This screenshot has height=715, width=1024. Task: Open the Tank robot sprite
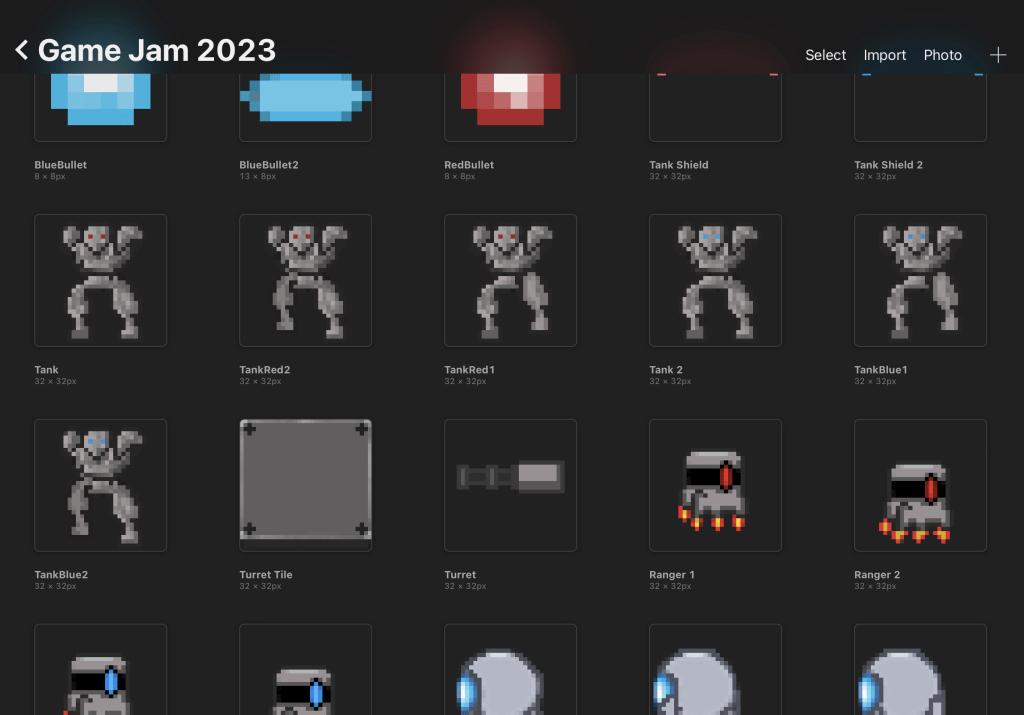(x=100, y=280)
